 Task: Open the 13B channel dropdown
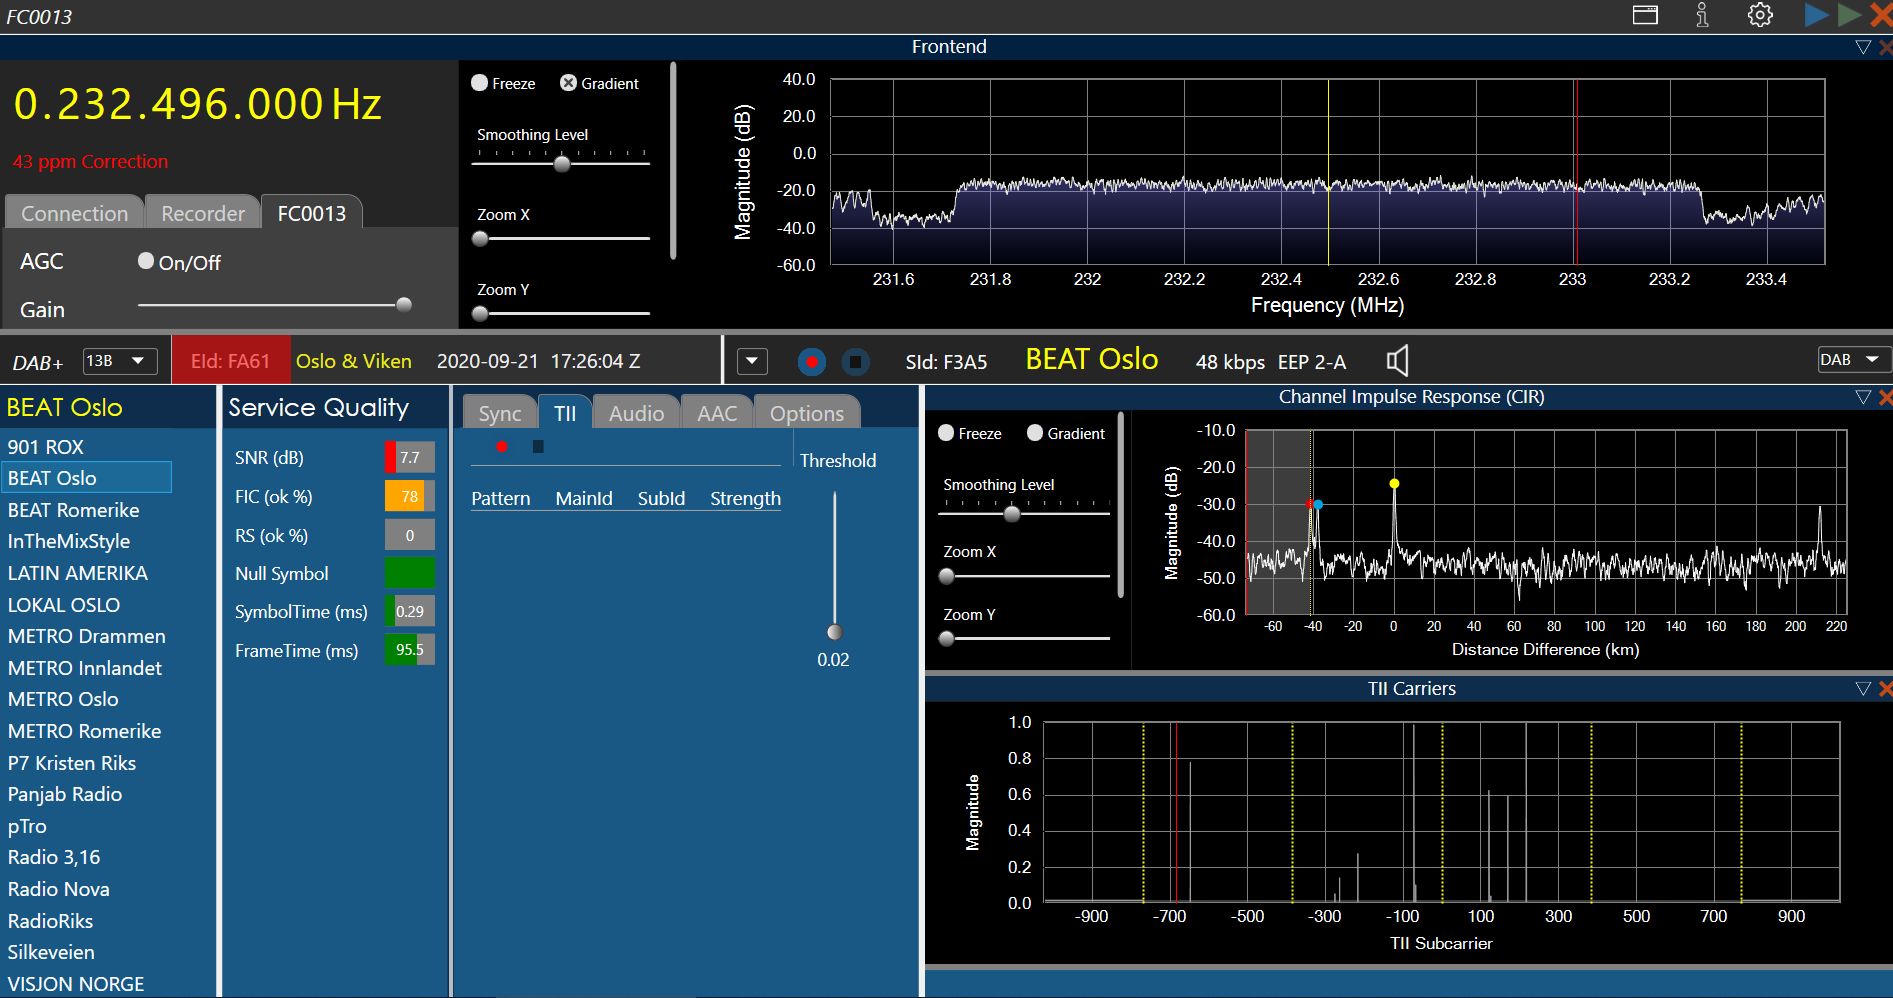click(x=119, y=361)
